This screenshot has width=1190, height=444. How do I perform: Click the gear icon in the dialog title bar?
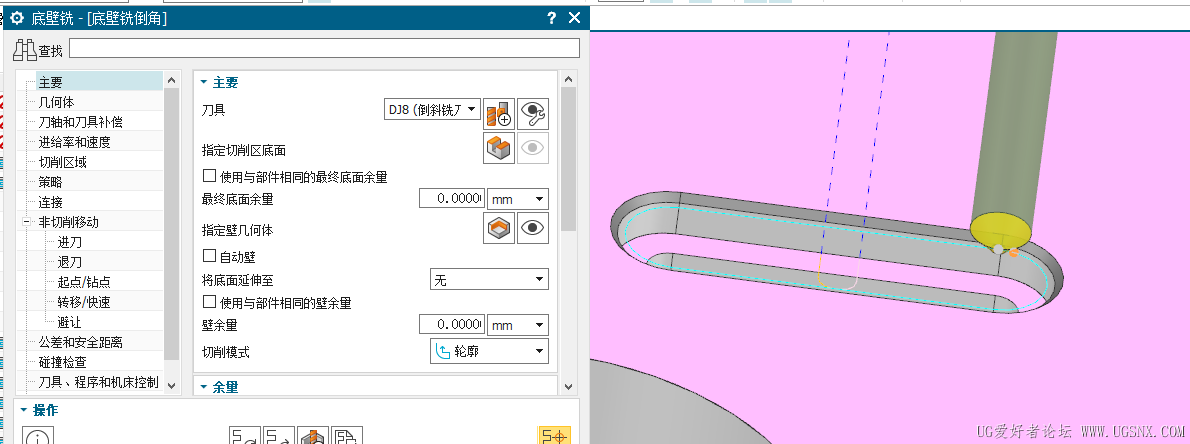point(17,19)
